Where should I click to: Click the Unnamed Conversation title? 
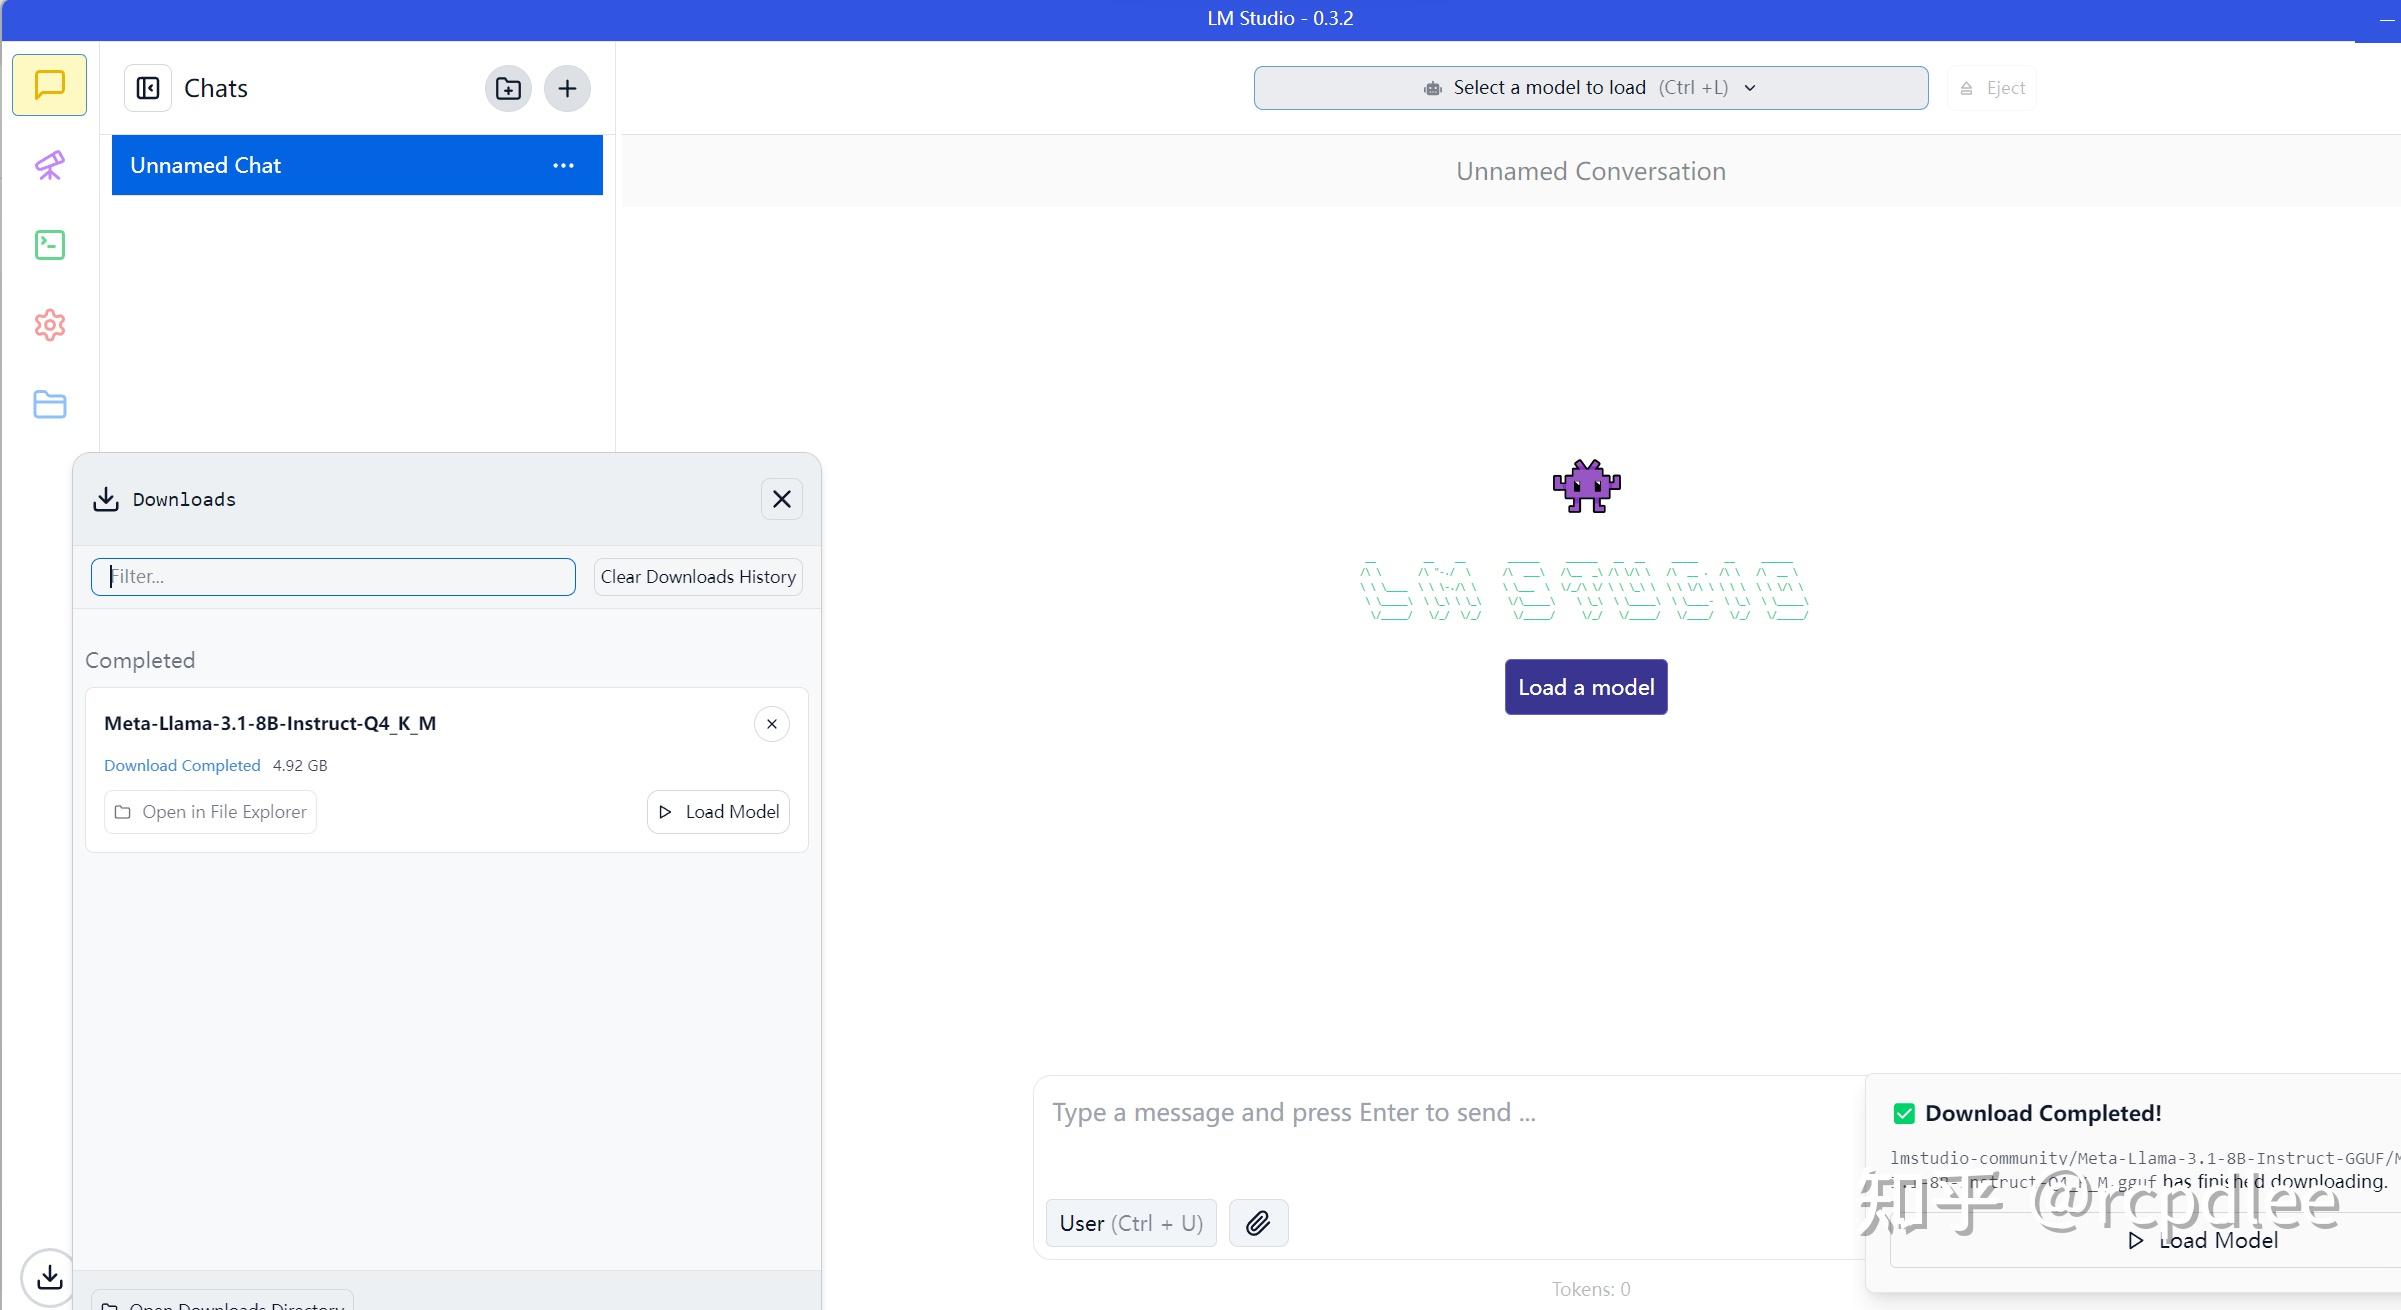coord(1591,171)
